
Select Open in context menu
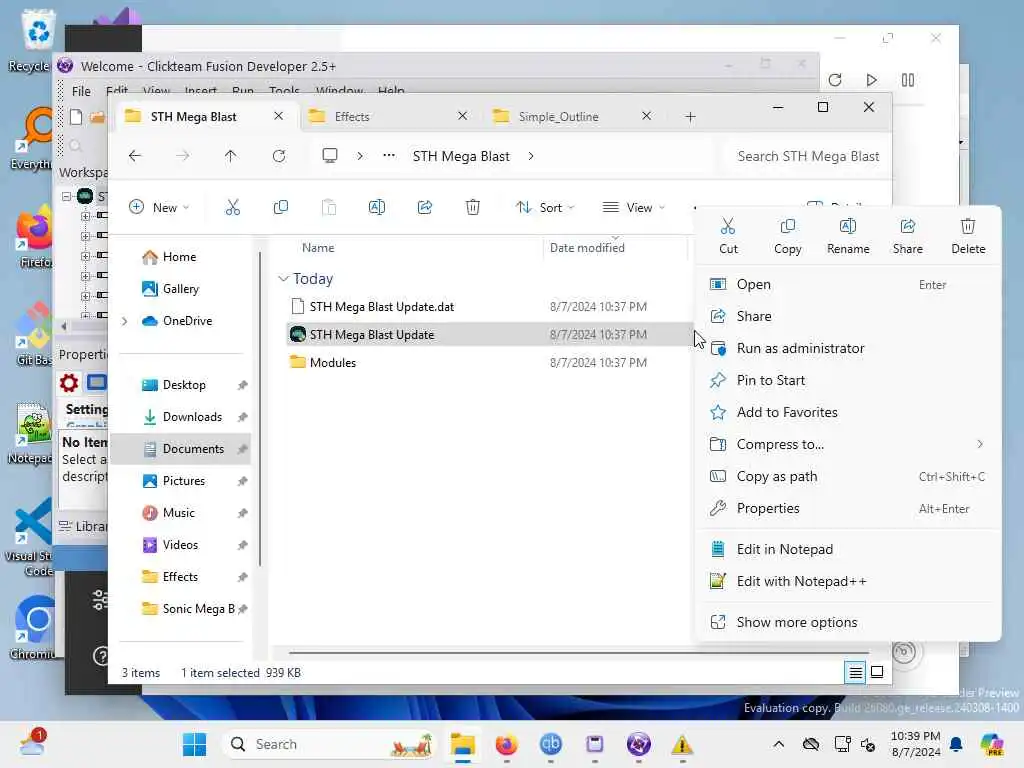tap(848, 285)
